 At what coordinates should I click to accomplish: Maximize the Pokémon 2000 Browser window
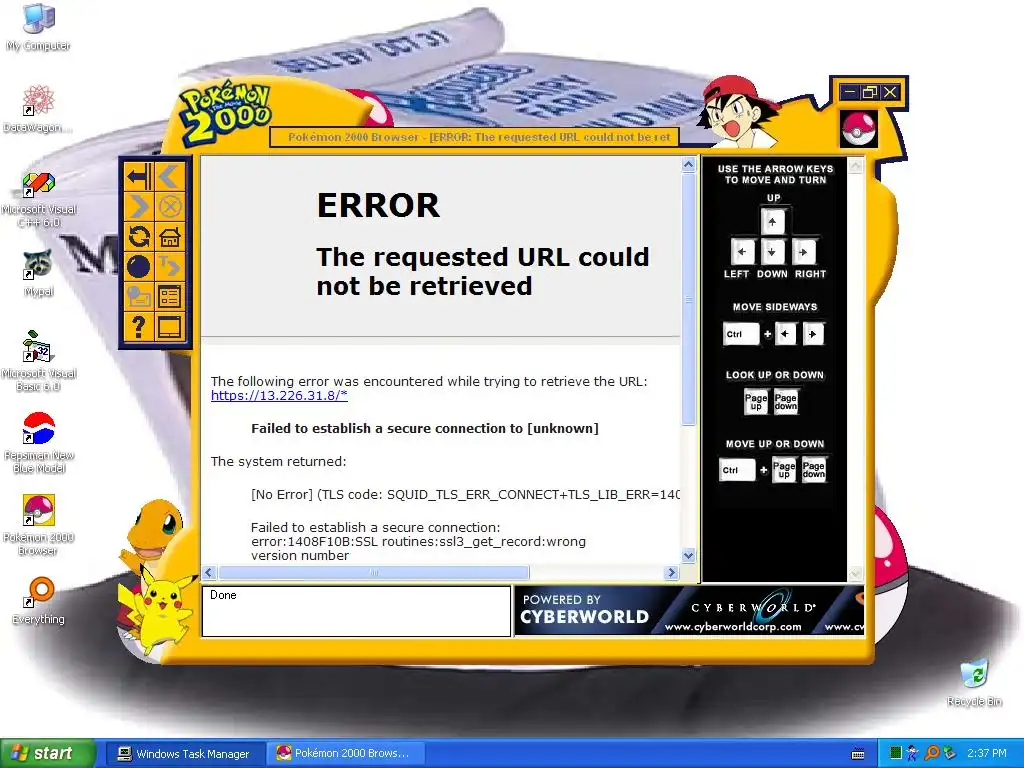point(870,92)
